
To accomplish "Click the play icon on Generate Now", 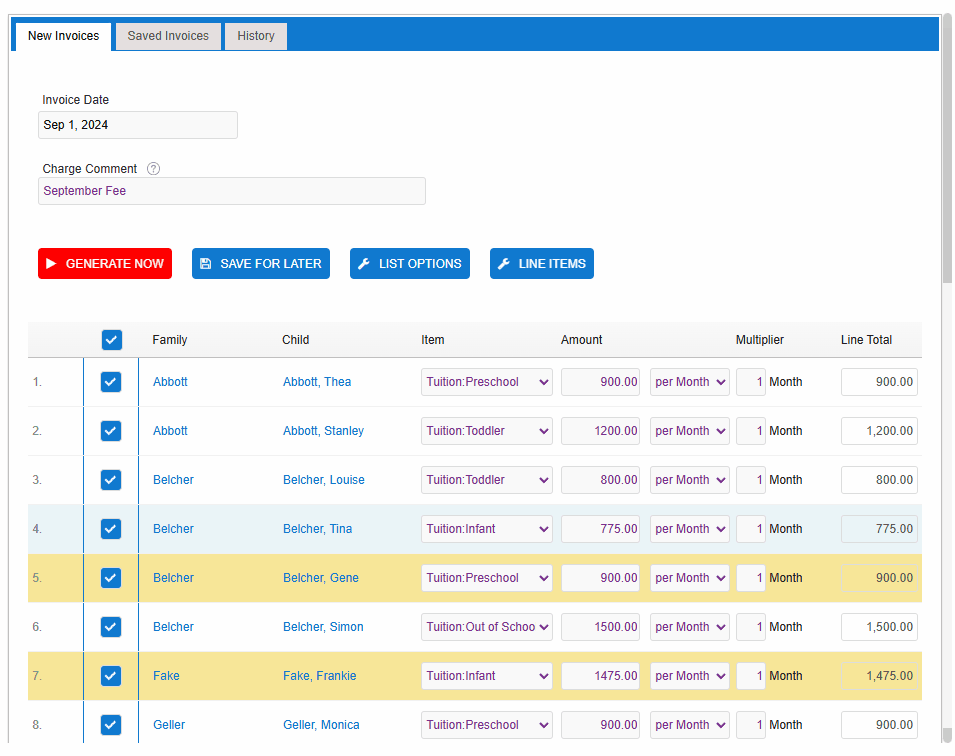I will coord(52,264).
